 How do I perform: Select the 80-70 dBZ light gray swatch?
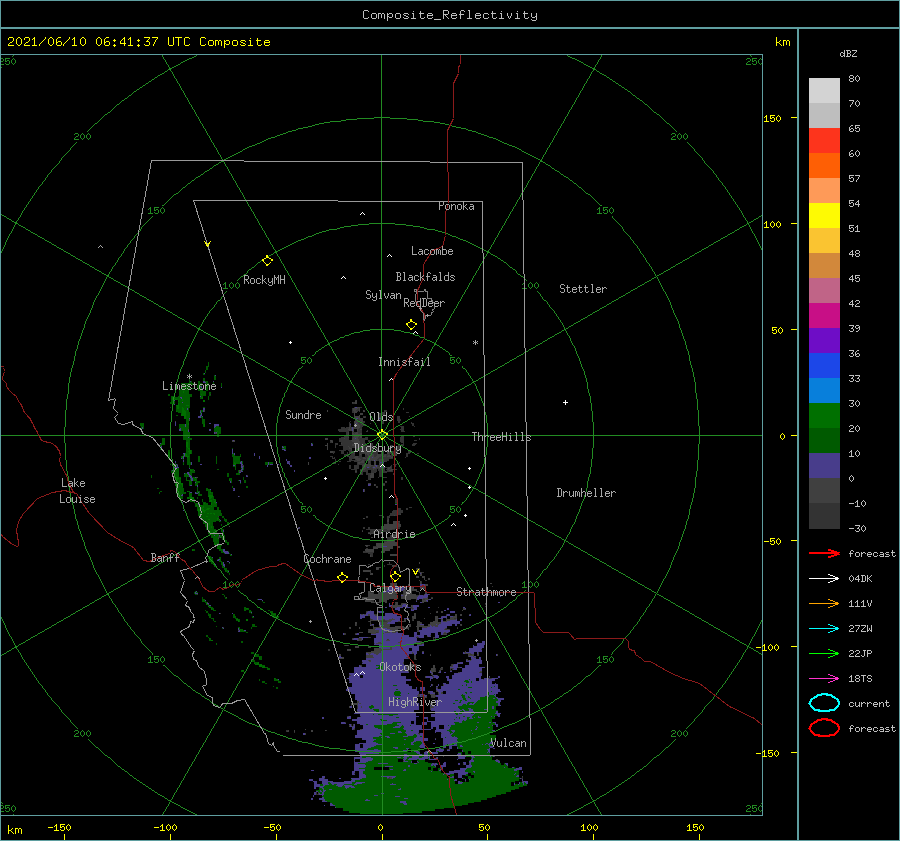tap(824, 90)
